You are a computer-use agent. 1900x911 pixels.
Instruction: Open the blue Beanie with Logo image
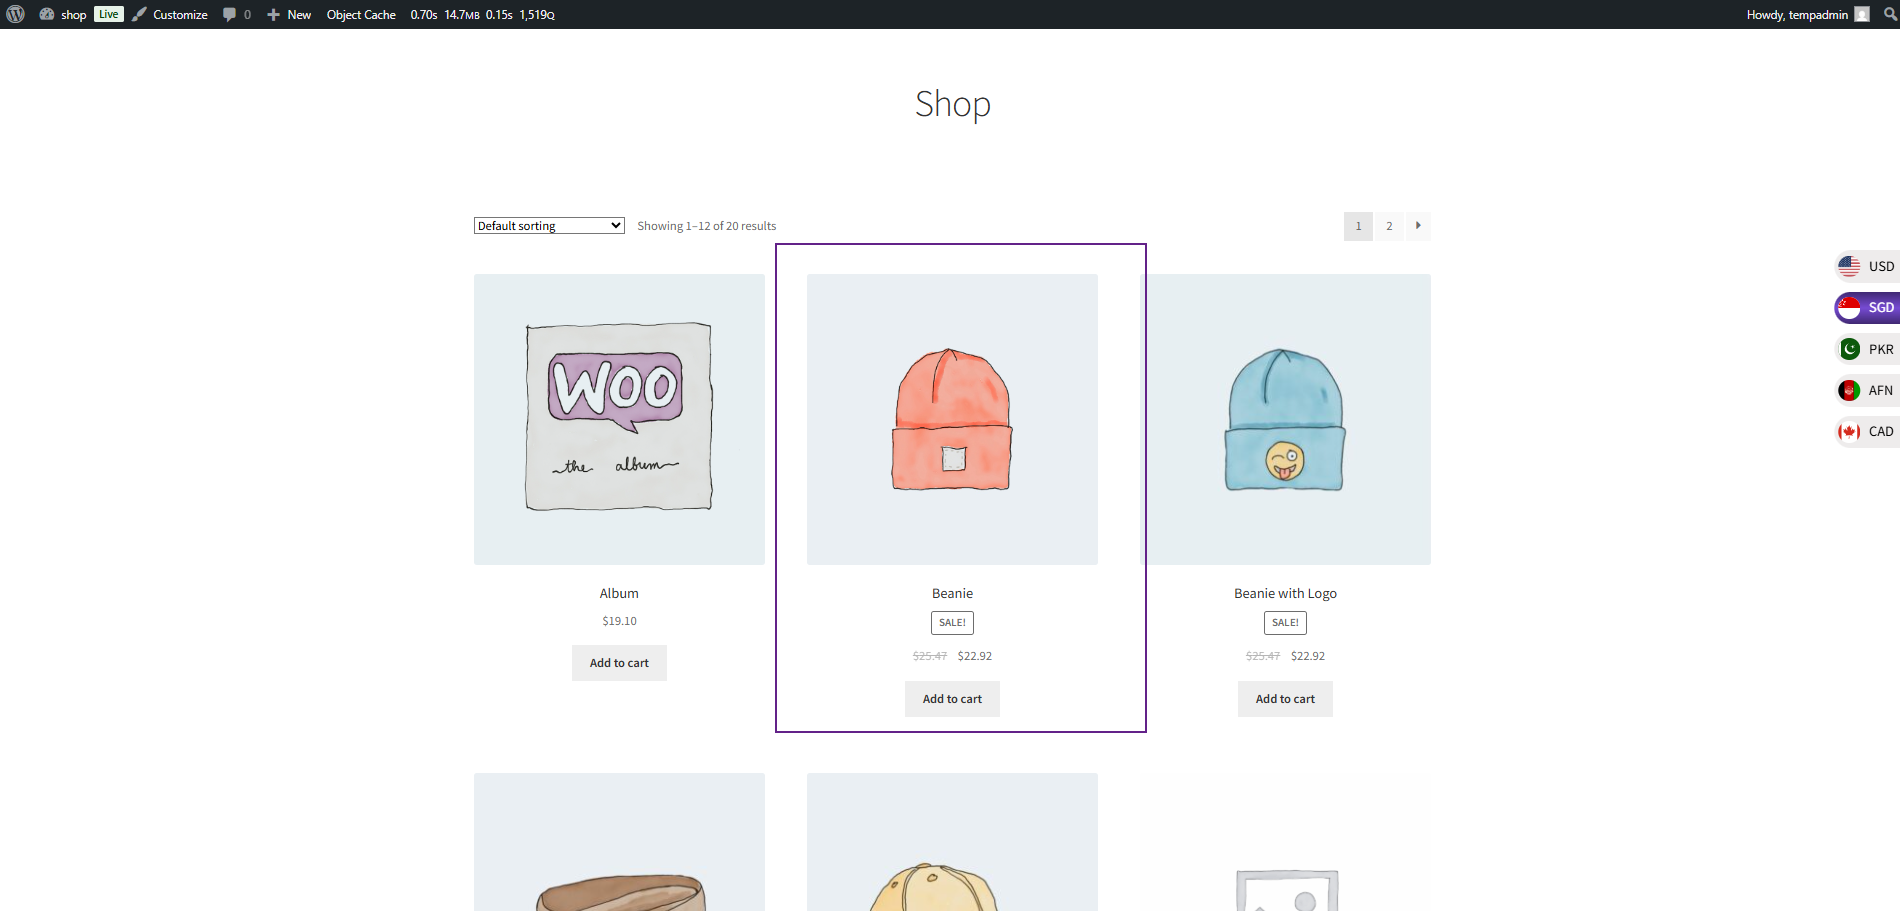pyautogui.click(x=1285, y=419)
